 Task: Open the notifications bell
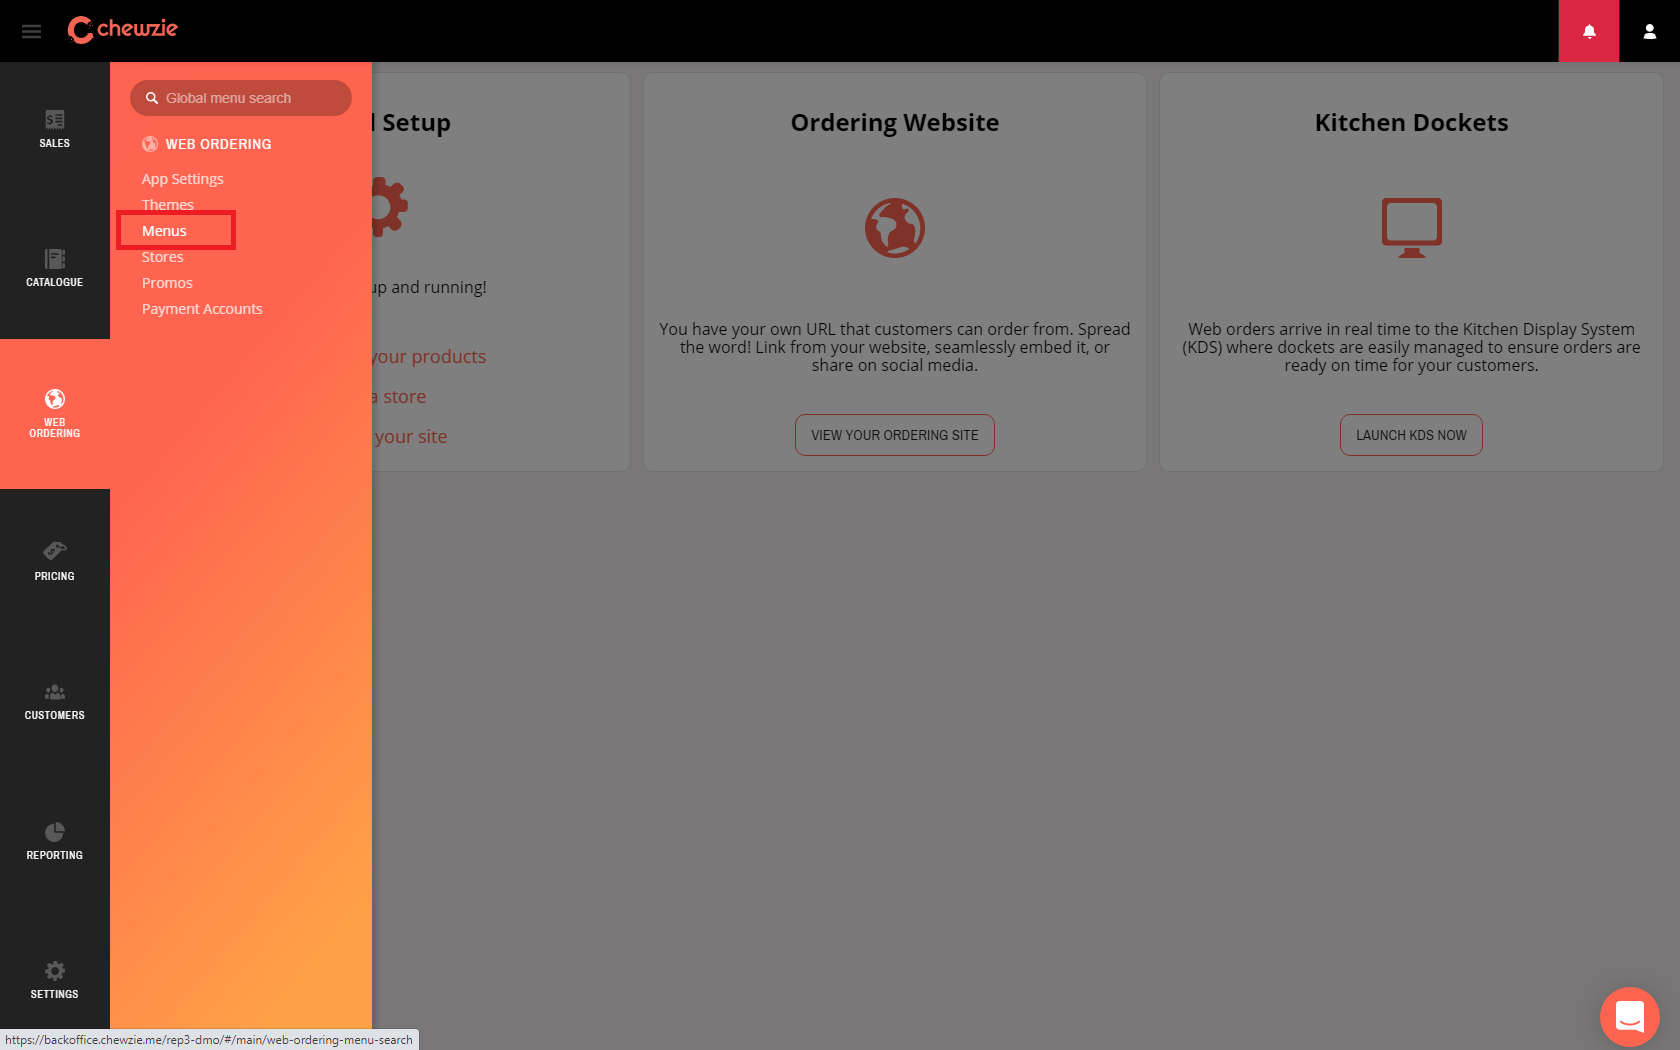click(1589, 31)
